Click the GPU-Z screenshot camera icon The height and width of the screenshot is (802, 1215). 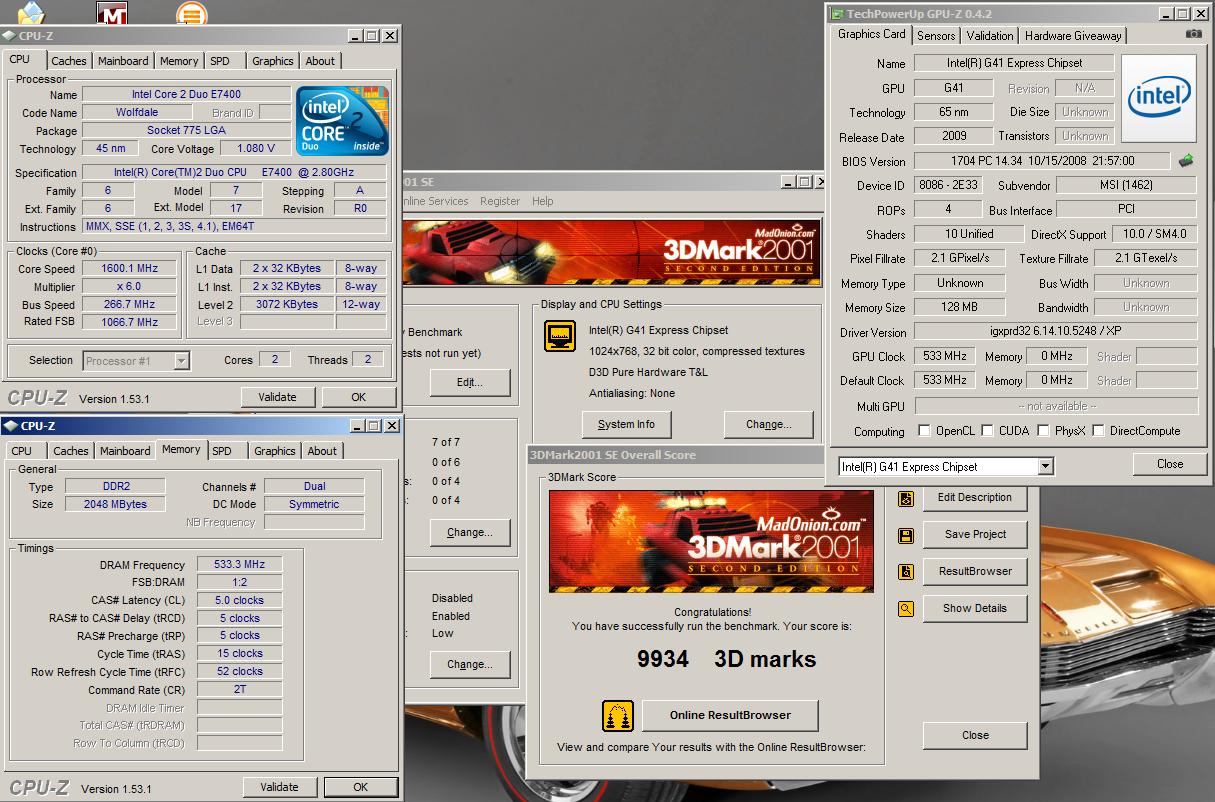[1193, 34]
